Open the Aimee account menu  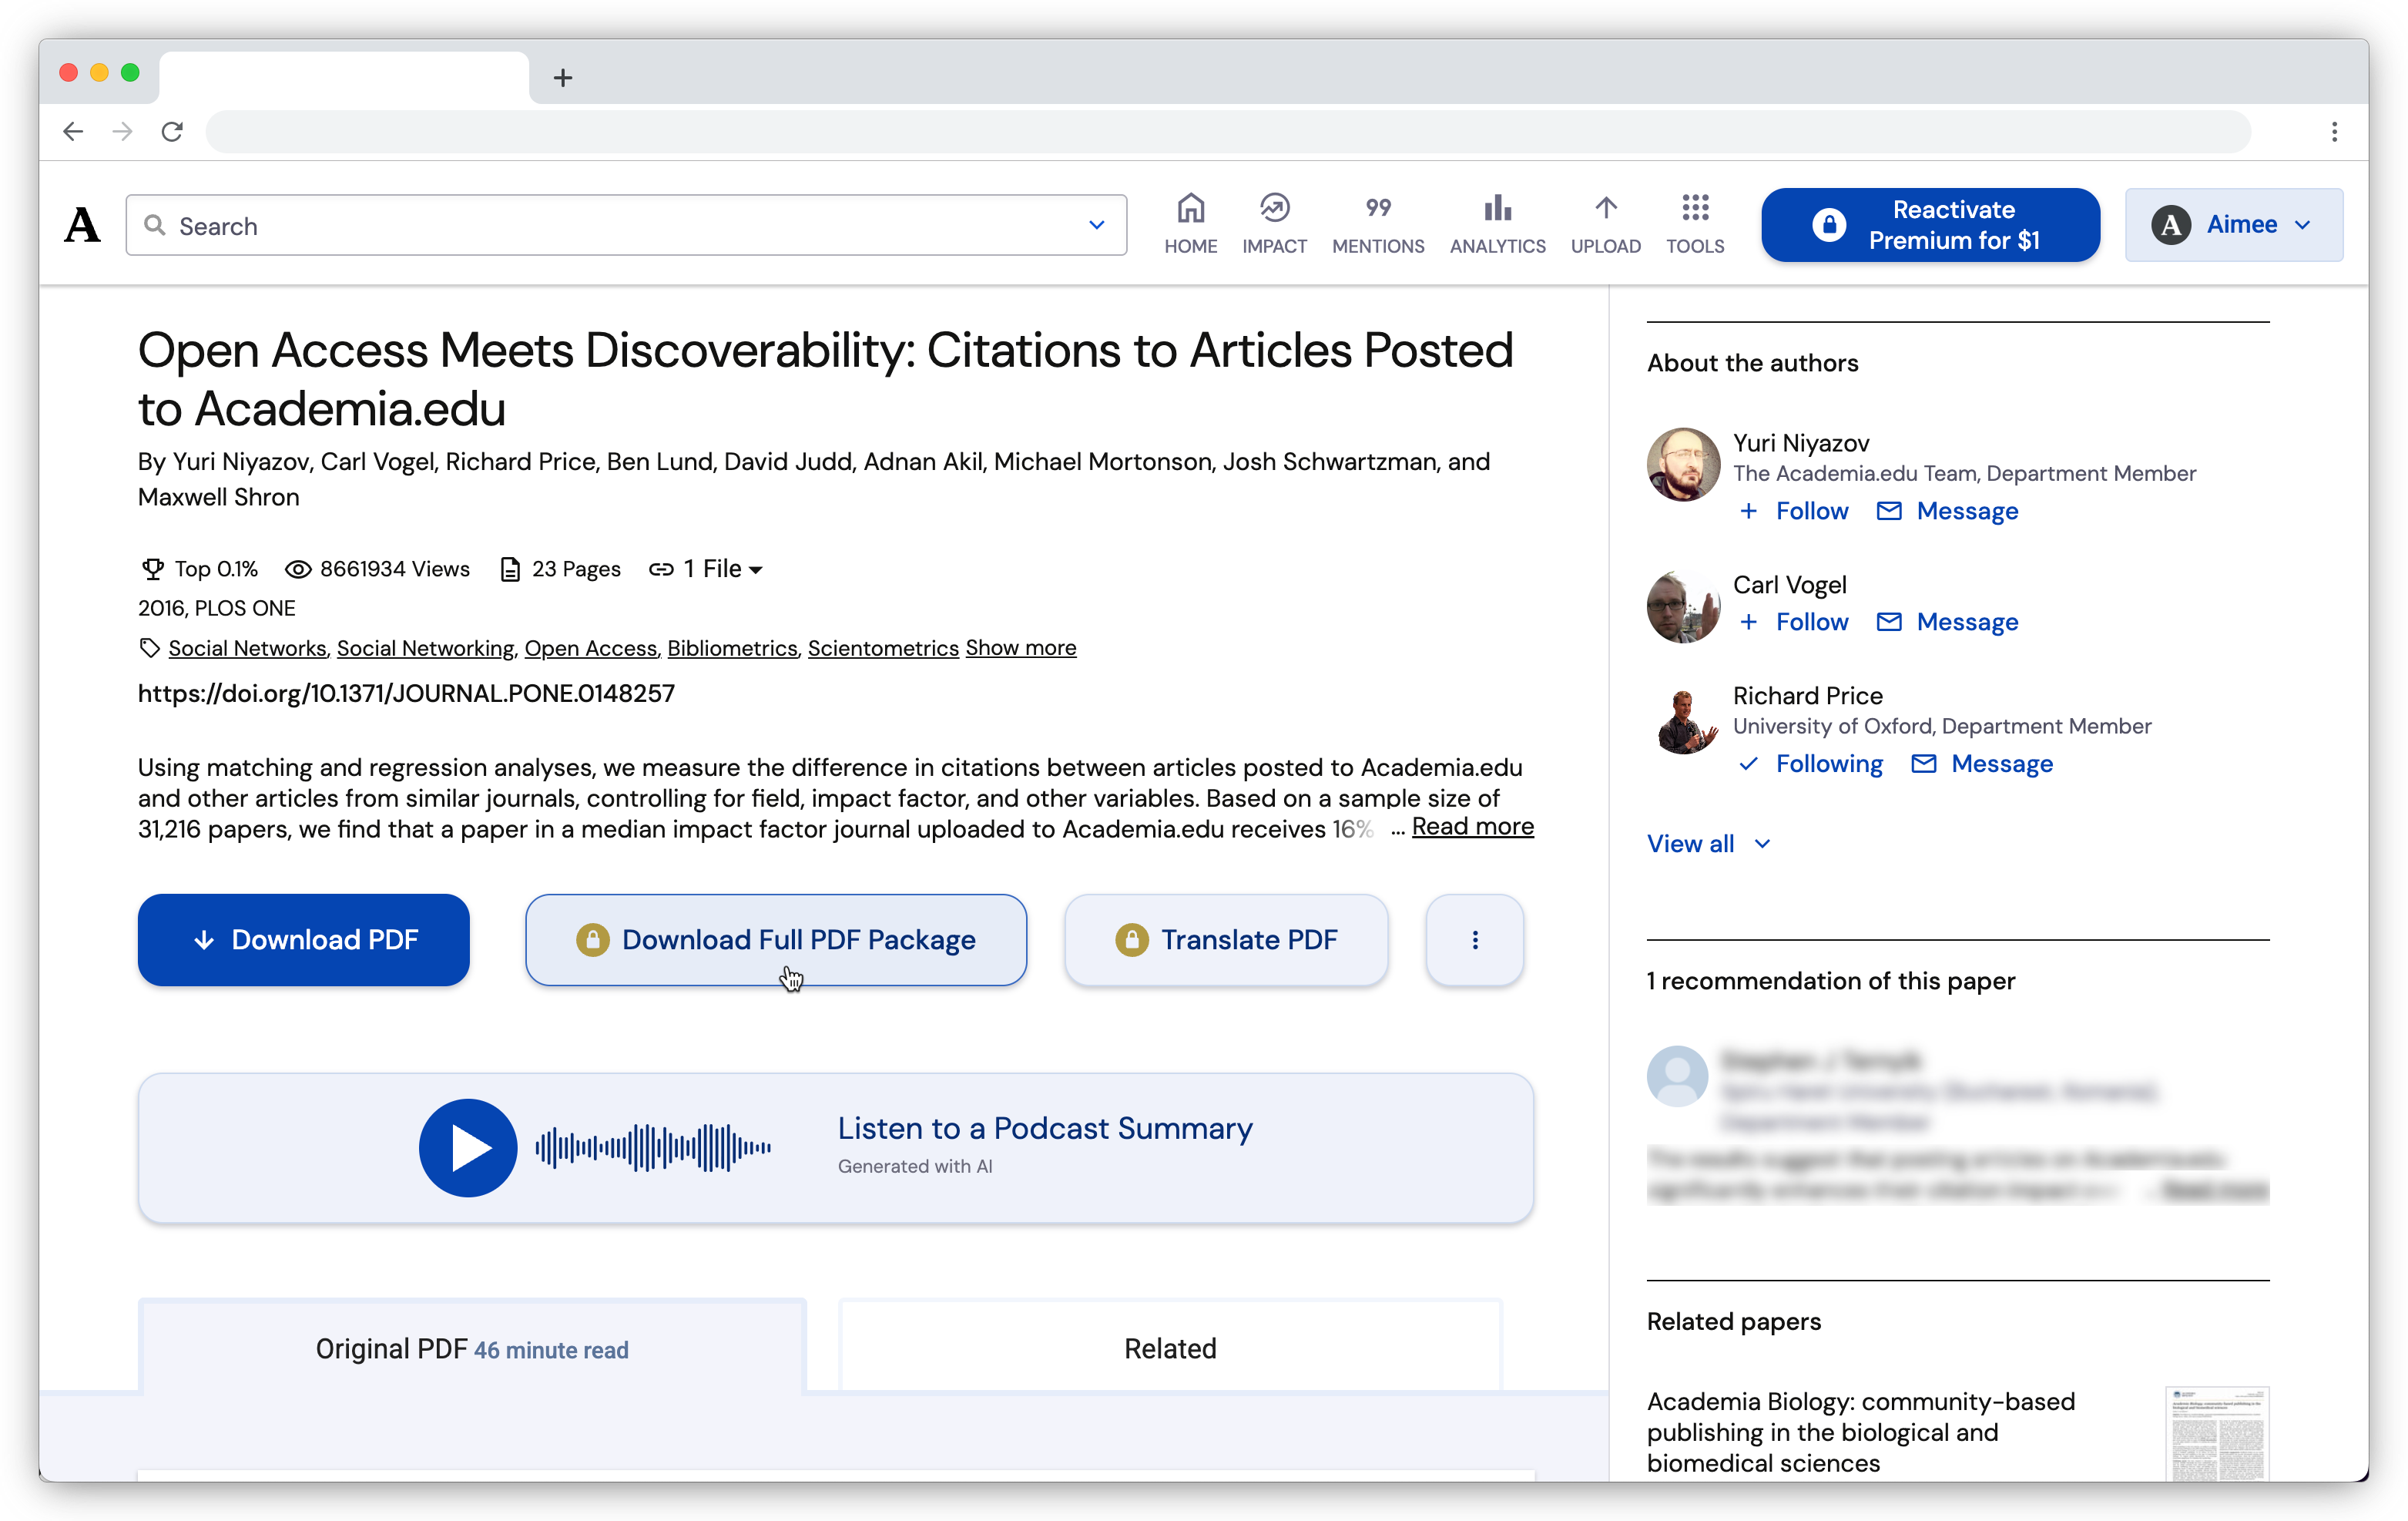point(2232,225)
